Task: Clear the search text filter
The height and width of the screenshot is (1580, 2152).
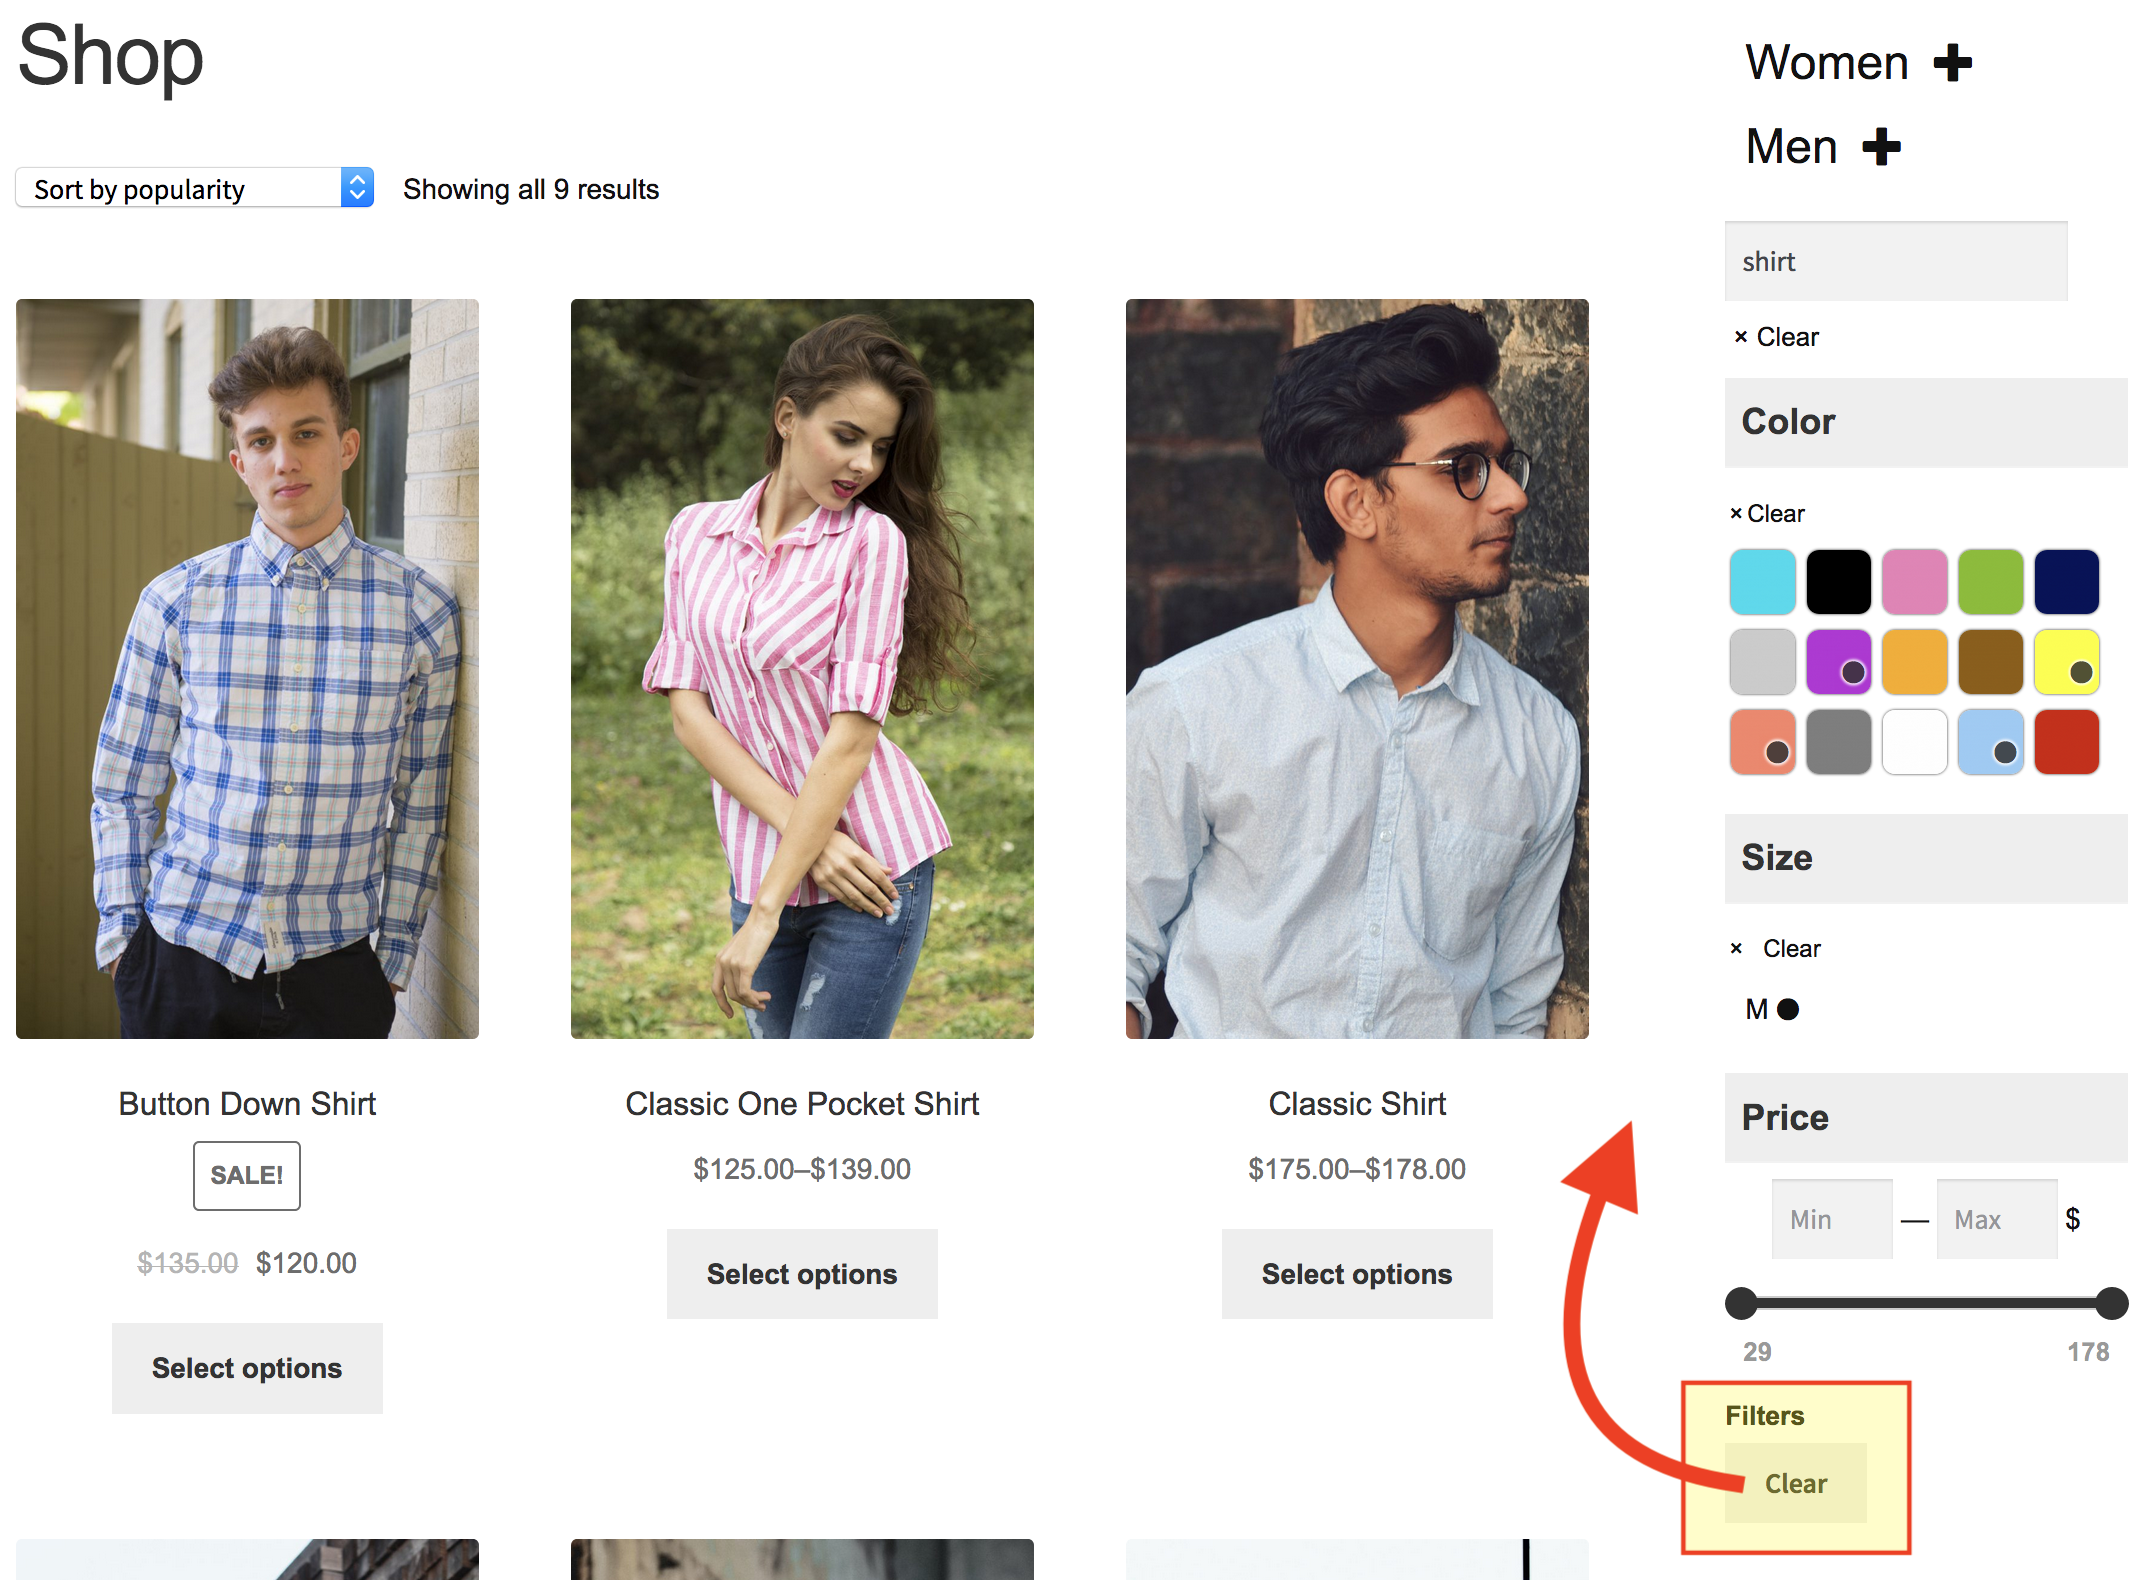Action: [x=1776, y=337]
